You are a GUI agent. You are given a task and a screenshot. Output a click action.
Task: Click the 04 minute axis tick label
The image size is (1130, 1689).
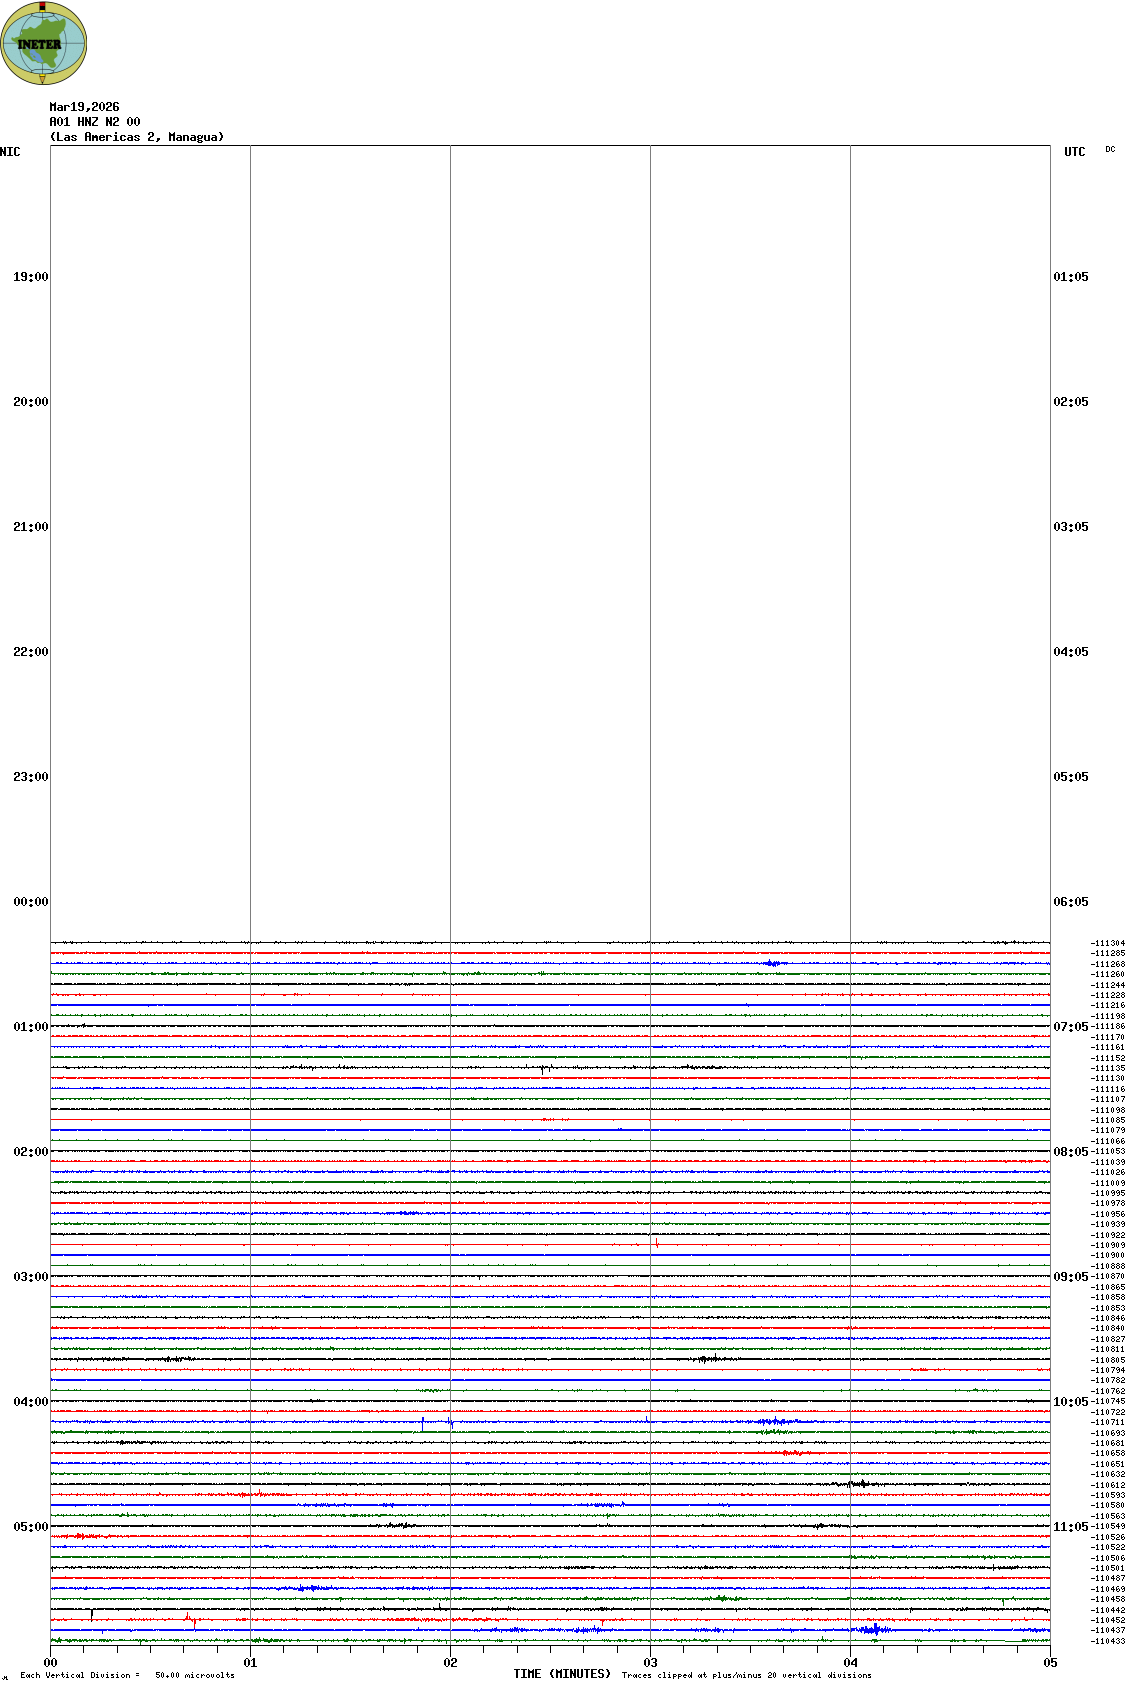pos(851,1663)
